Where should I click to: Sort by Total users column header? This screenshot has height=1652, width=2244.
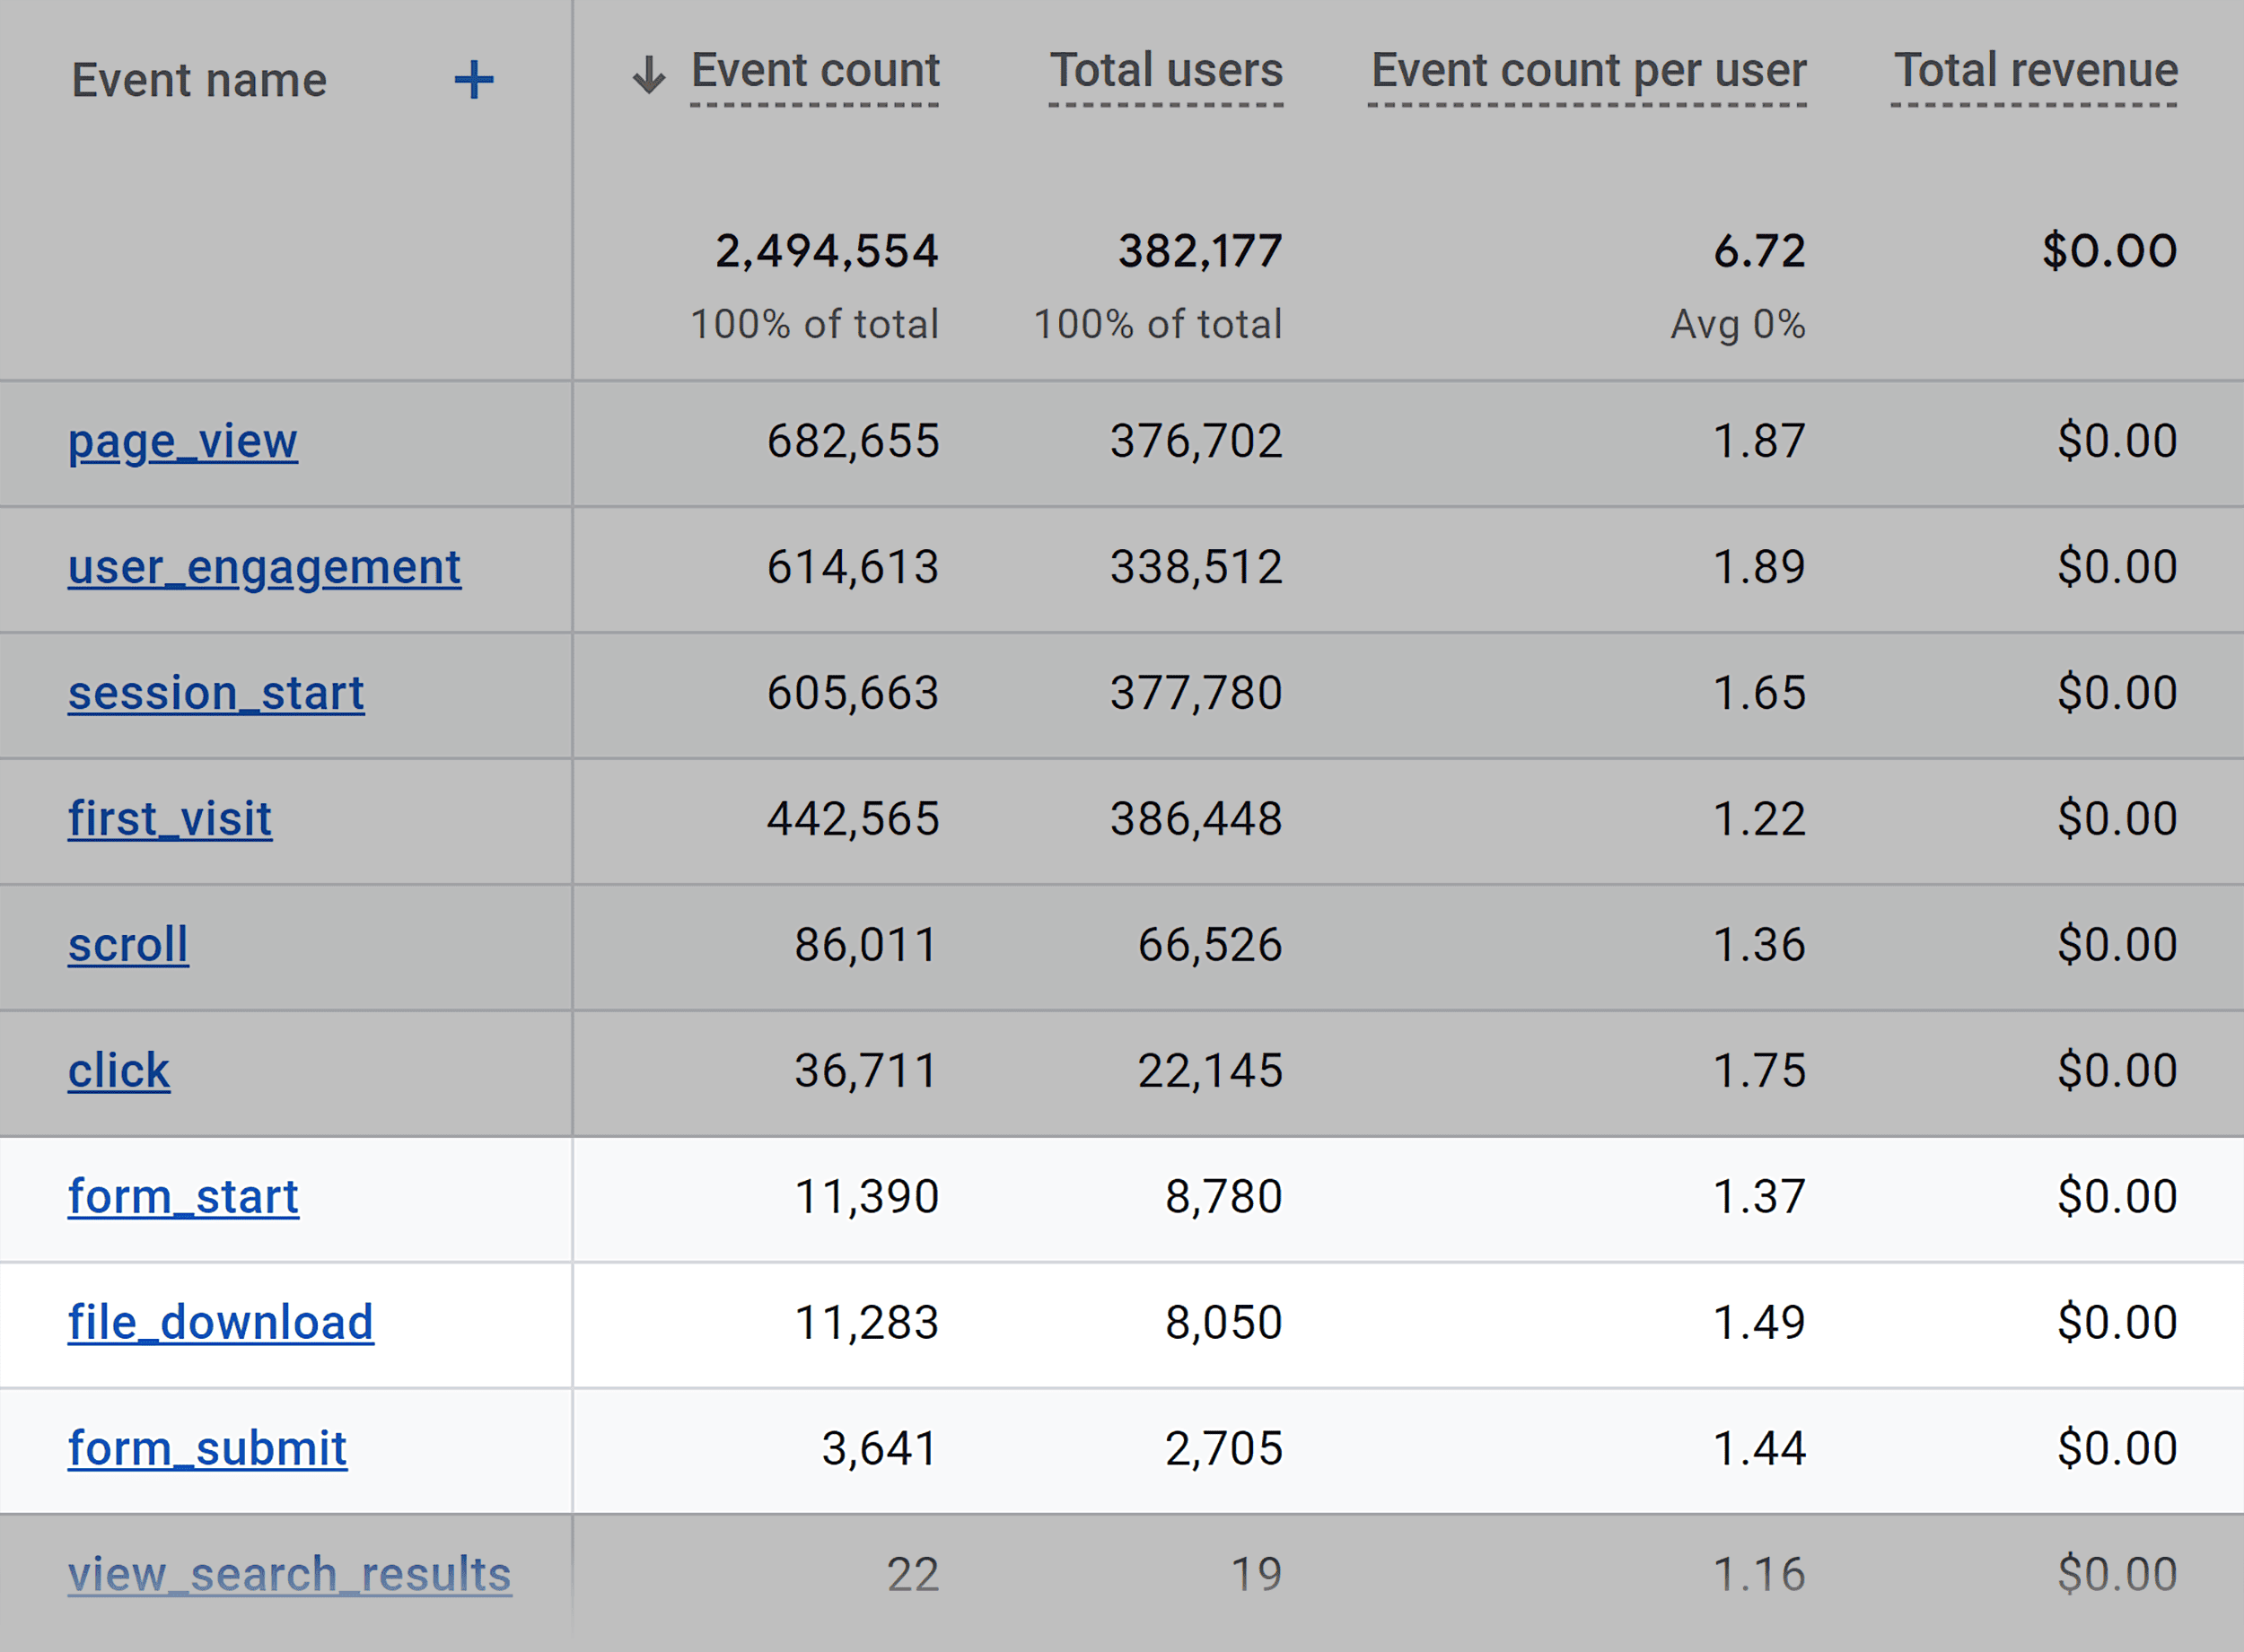pos(1166,70)
